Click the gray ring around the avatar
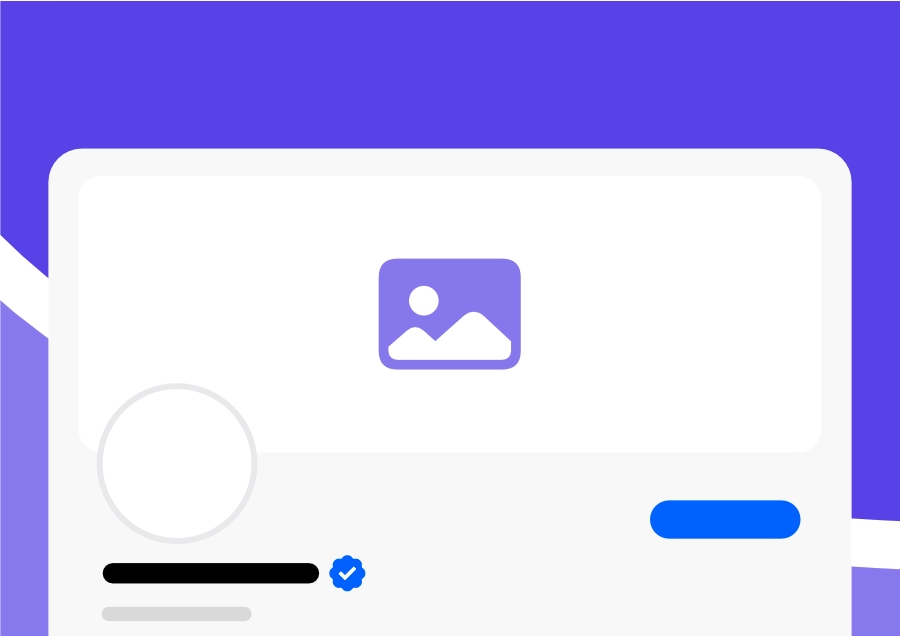This screenshot has height=636, width=900. 177,386
